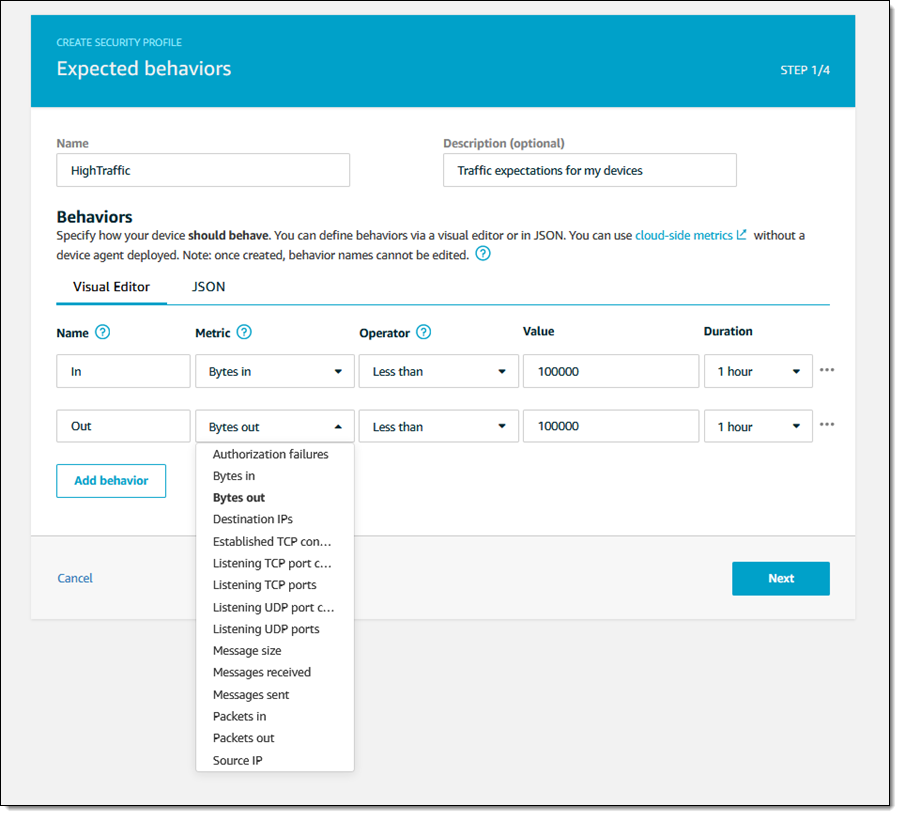900x816 pixels.
Task: Click the Add behavior button
Action: pyautogui.click(x=111, y=481)
